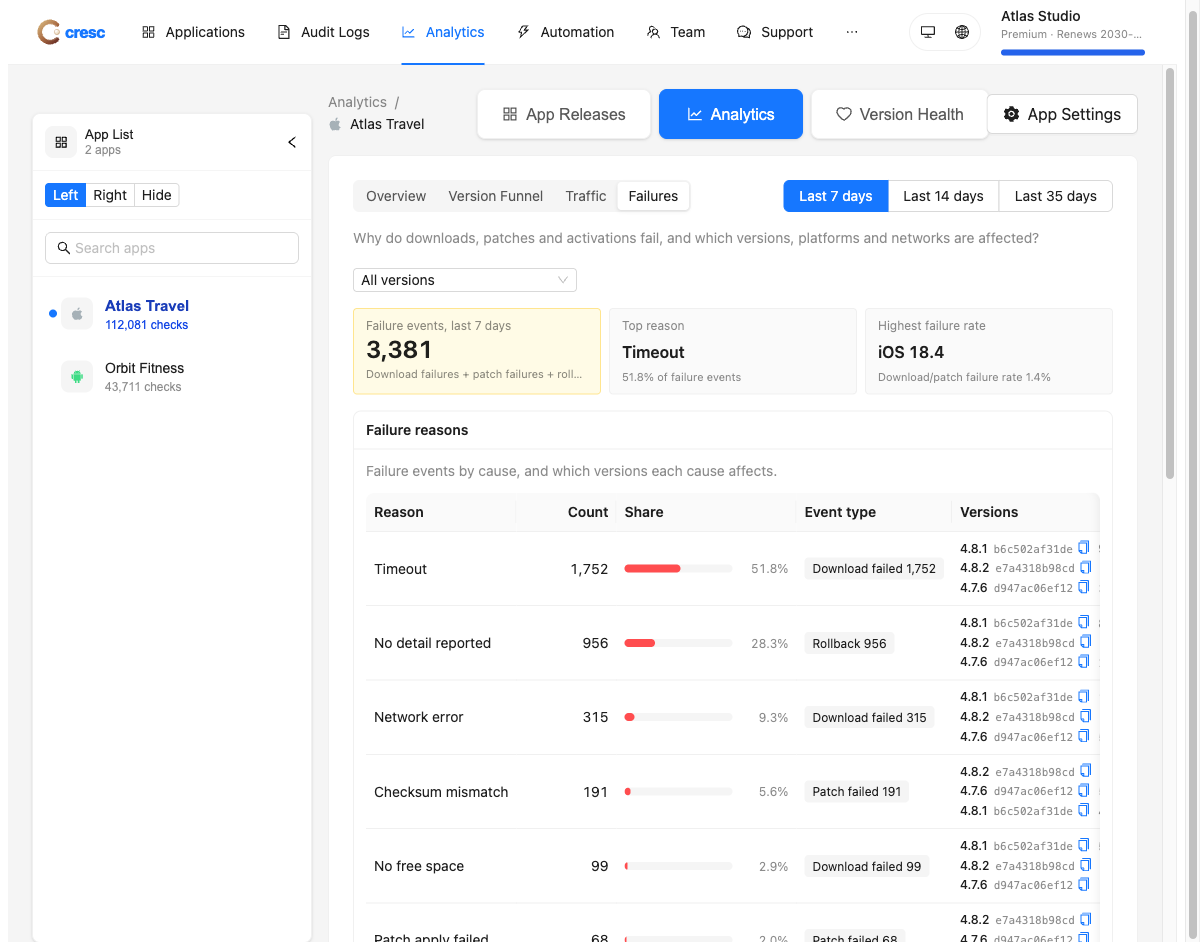This screenshot has height=942, width=1200.
Task: Open the All versions dropdown
Action: click(x=465, y=280)
